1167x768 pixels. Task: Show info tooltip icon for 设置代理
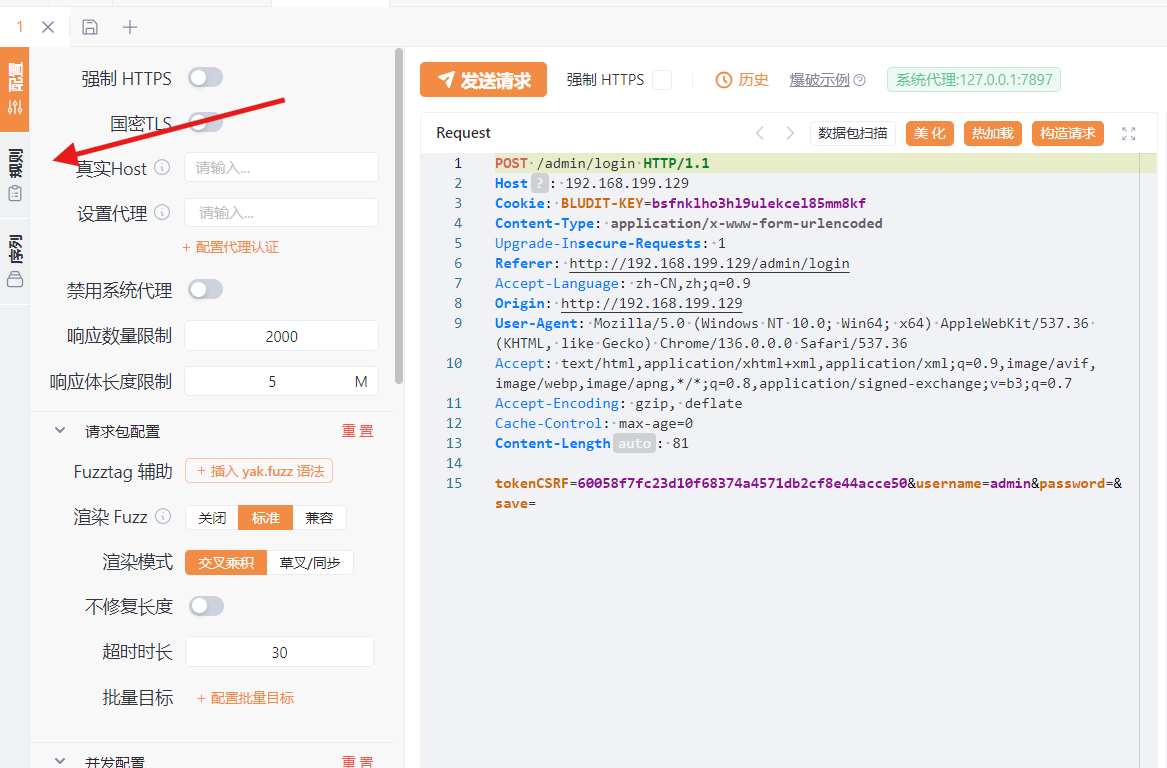pos(162,213)
